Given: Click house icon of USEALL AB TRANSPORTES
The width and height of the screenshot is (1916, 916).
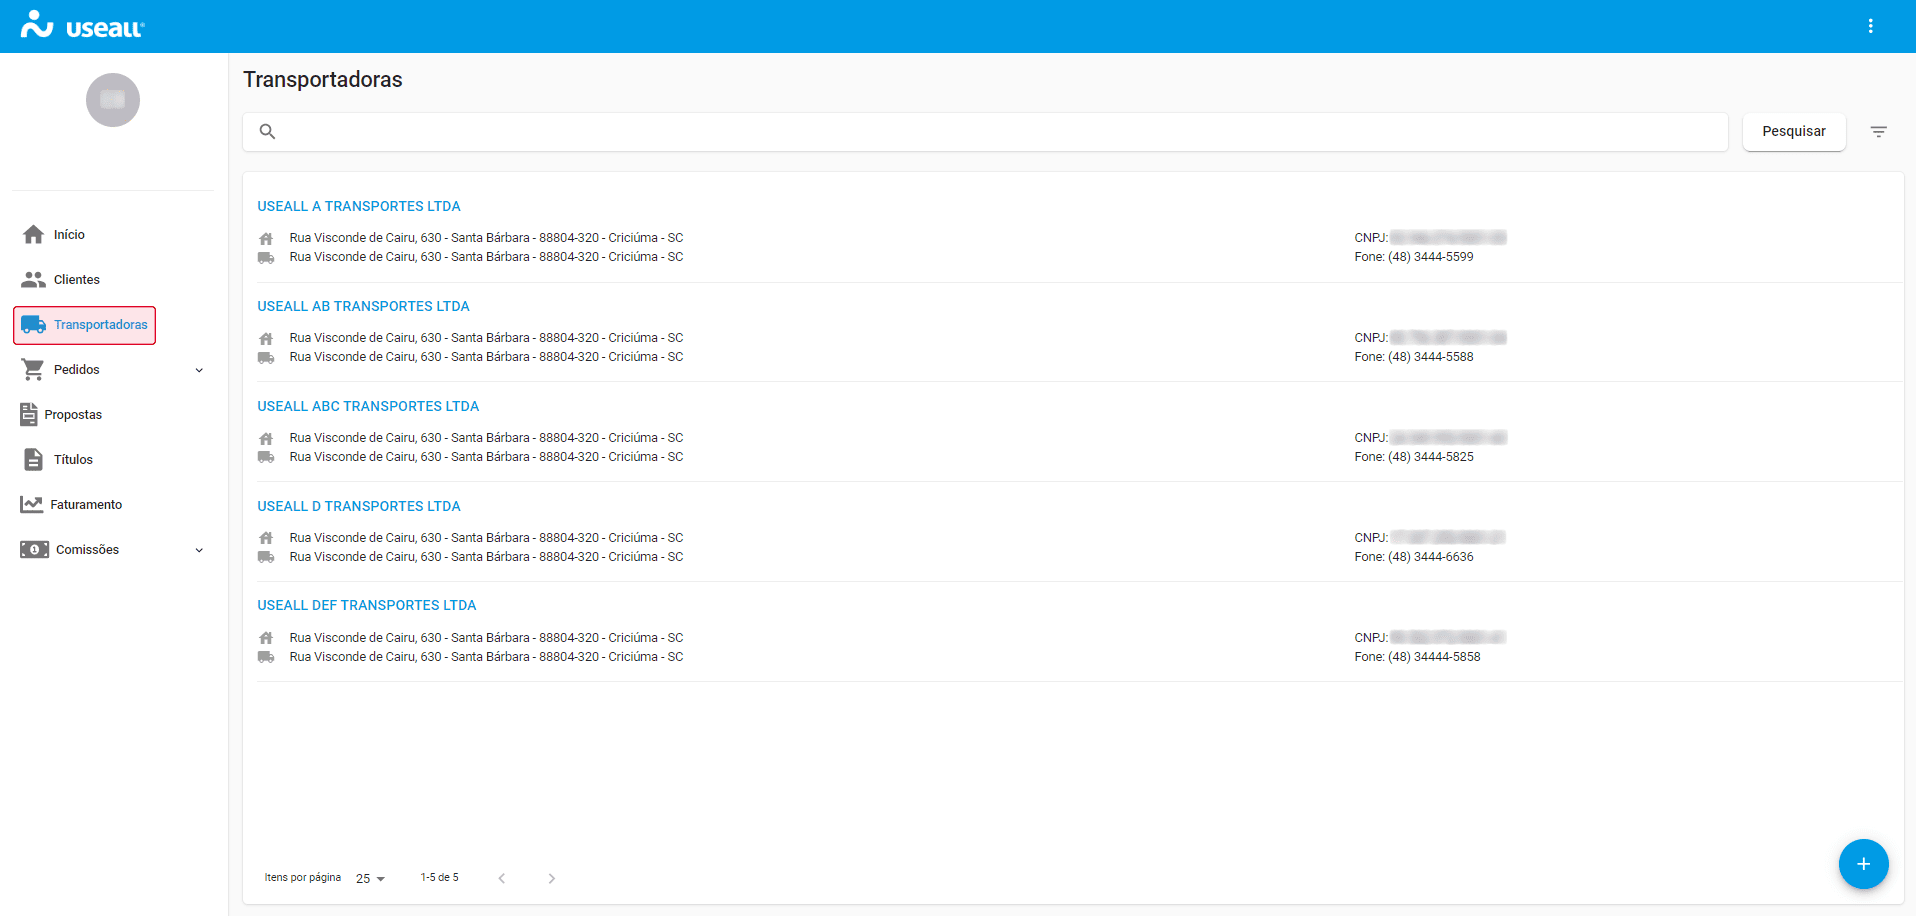Looking at the screenshot, I should click(266, 338).
